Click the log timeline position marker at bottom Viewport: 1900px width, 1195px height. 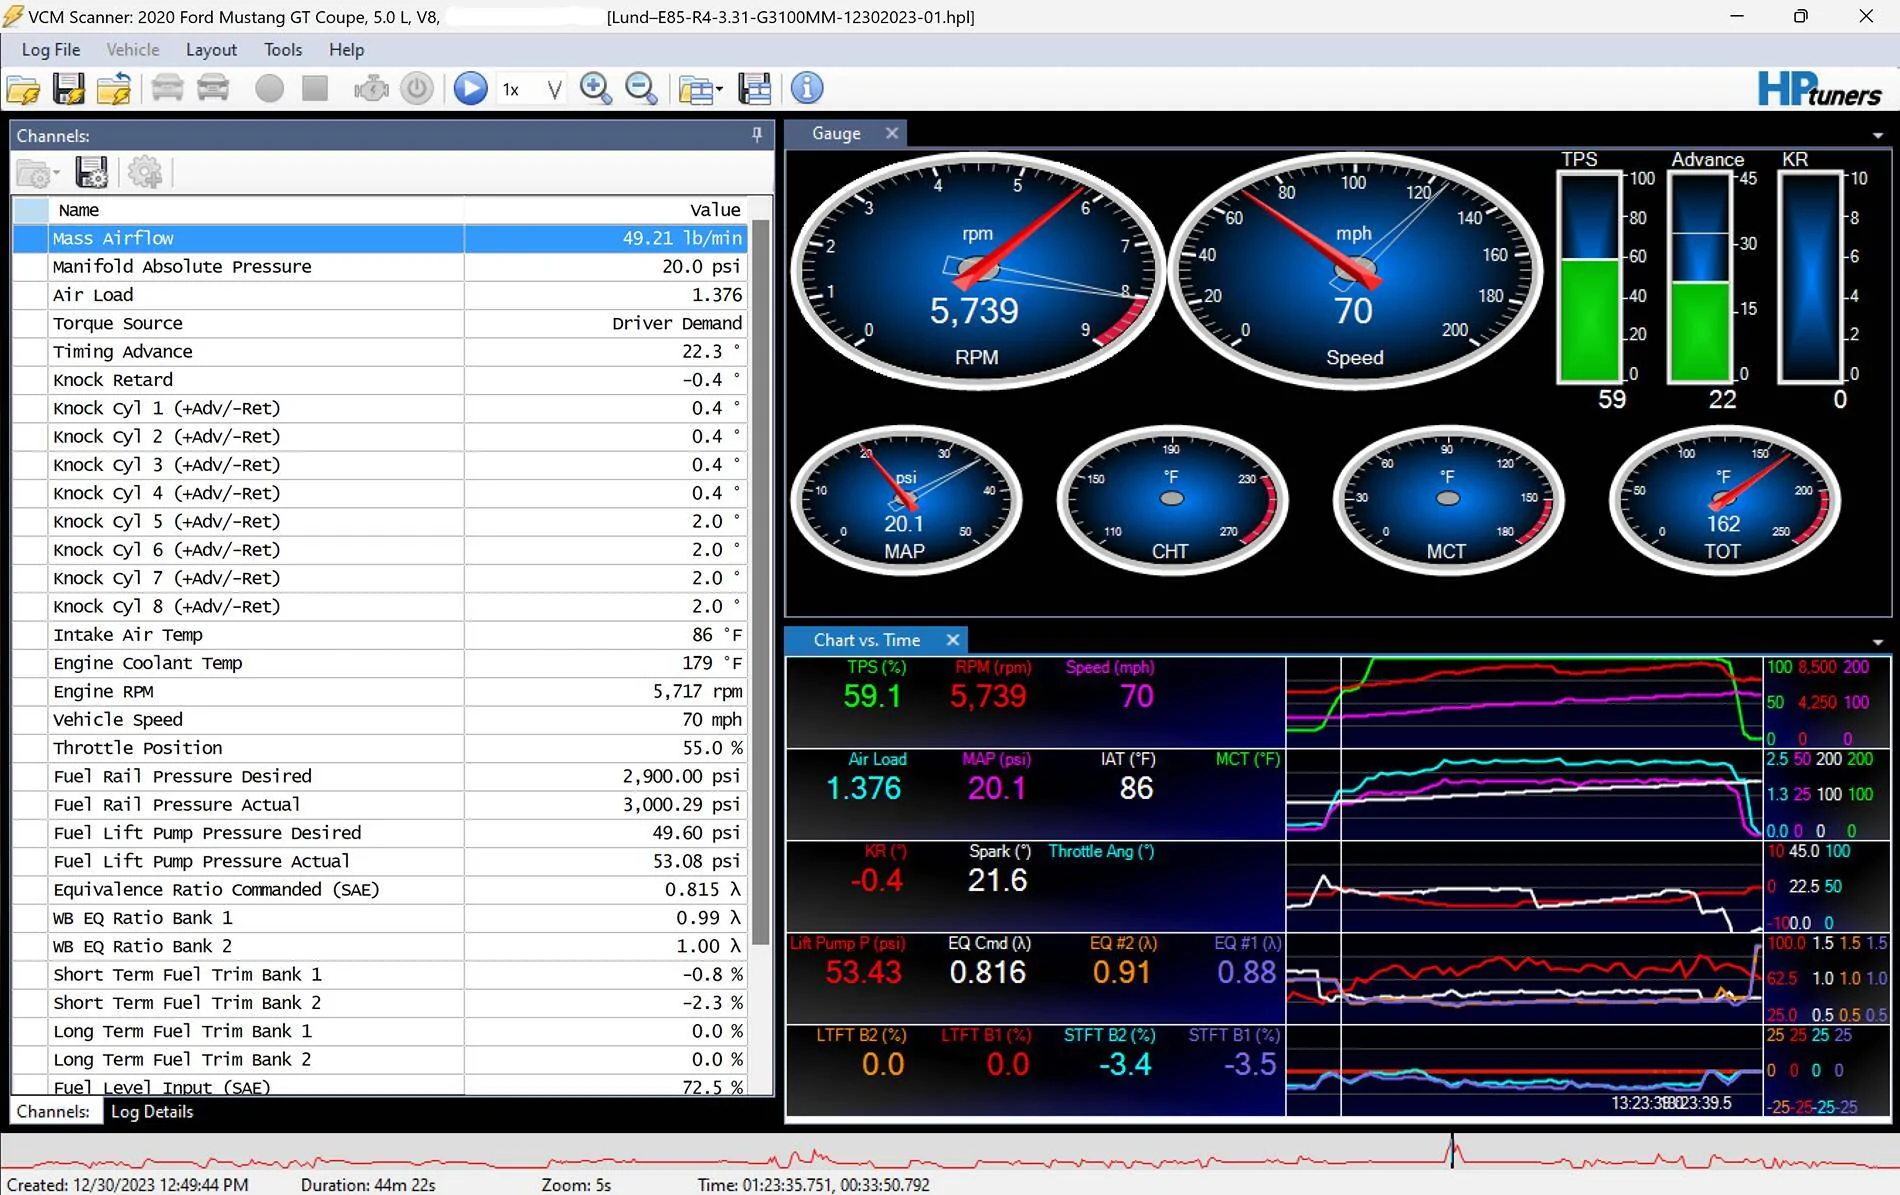[x=1452, y=1151]
